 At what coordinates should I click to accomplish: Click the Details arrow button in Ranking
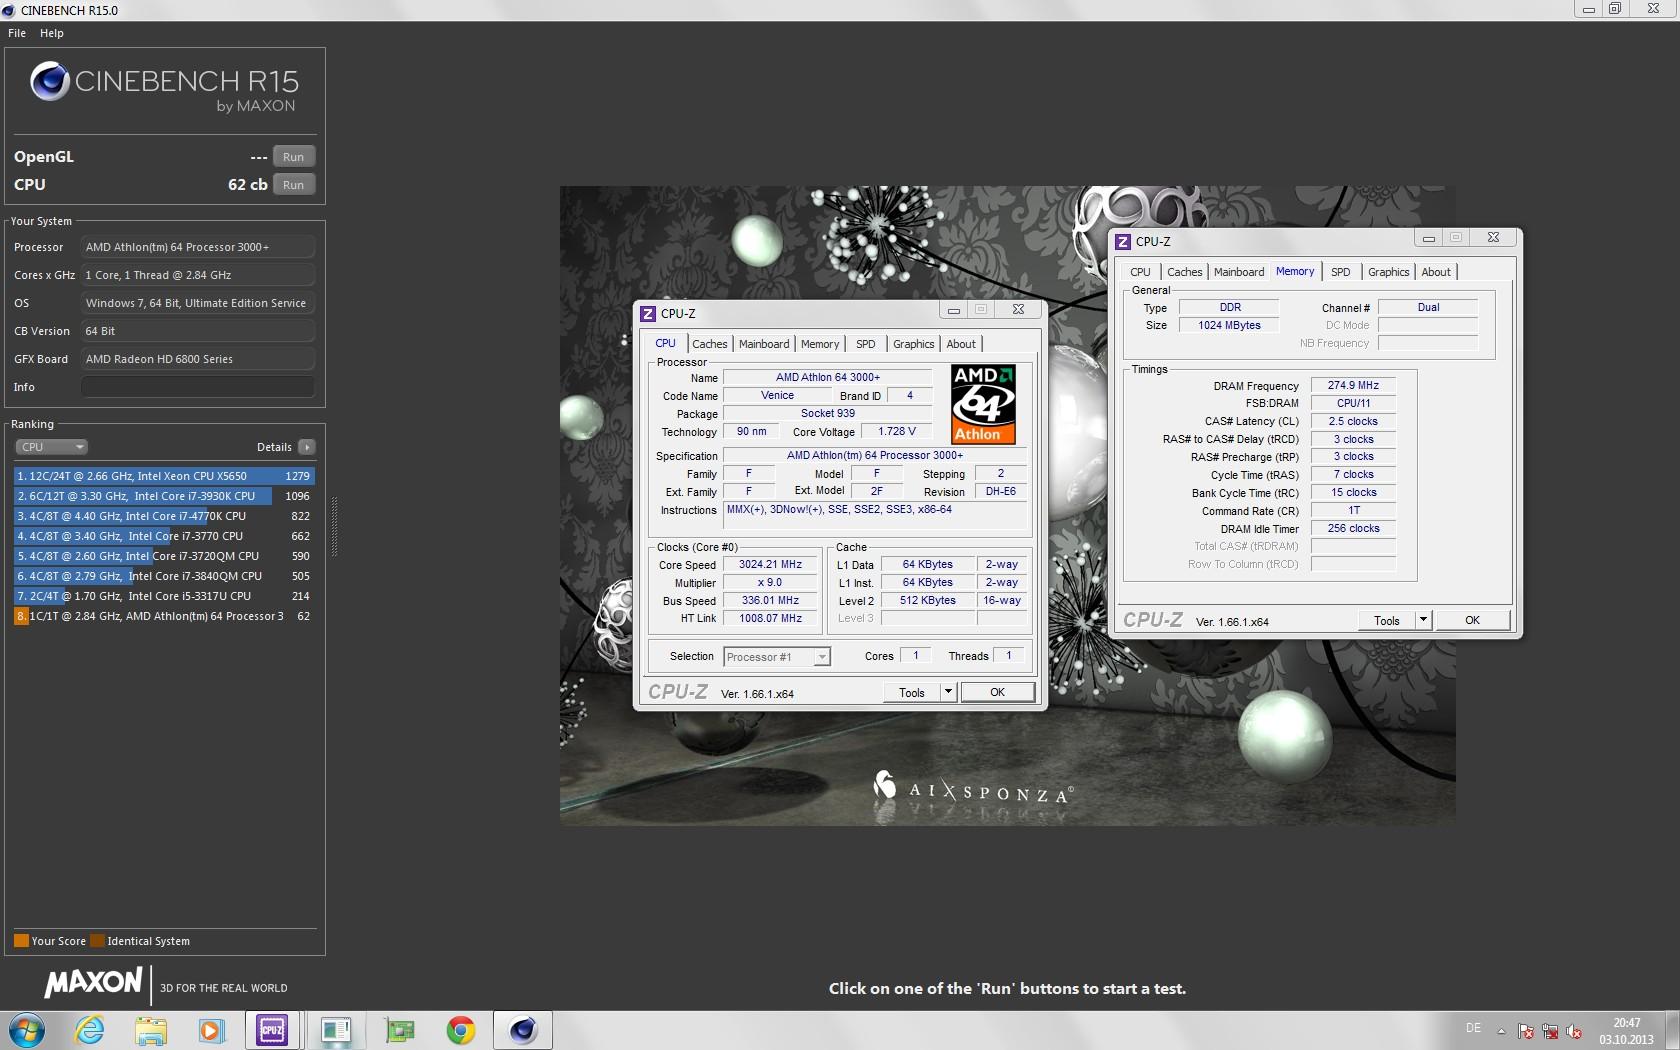click(307, 447)
